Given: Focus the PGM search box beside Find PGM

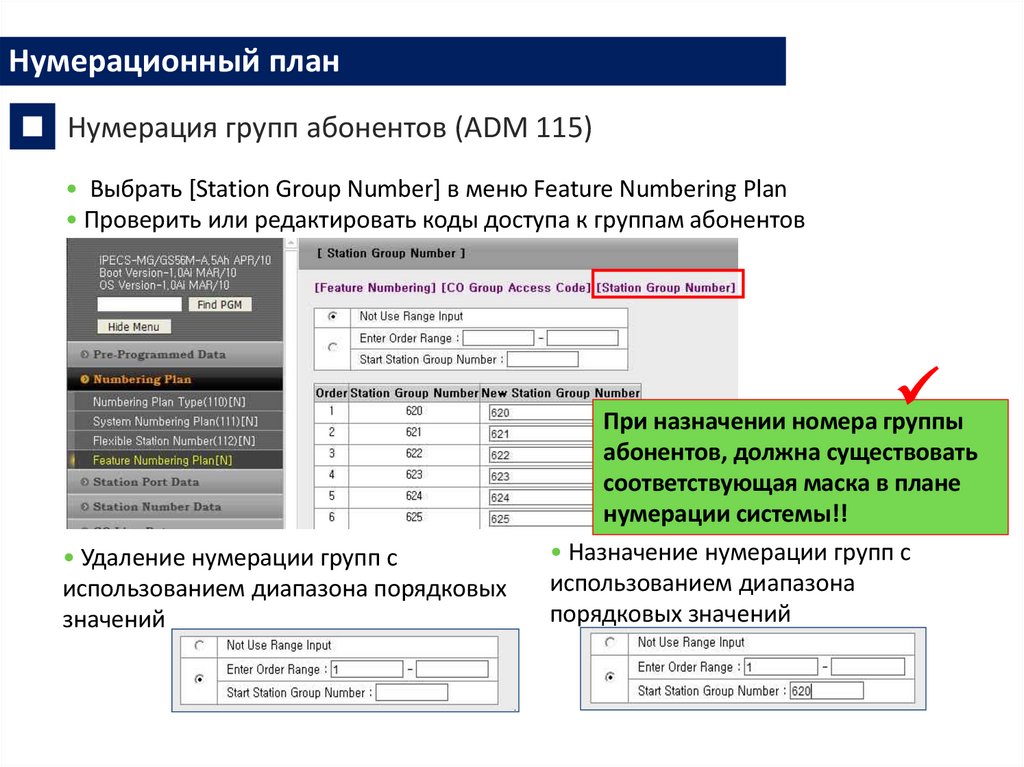Looking at the screenshot, I should [x=140, y=304].
